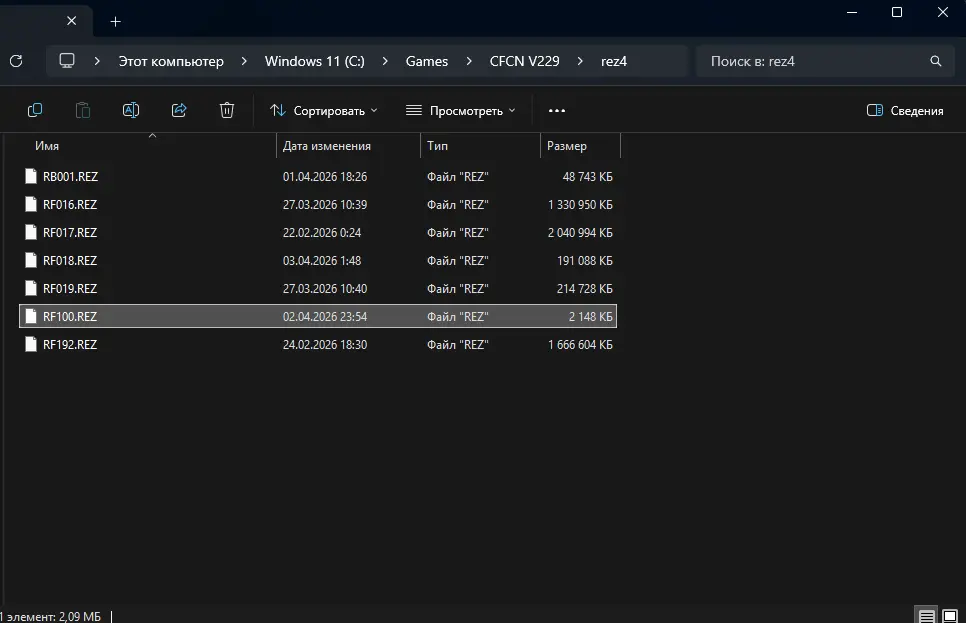The width and height of the screenshot is (966, 623).
Task: Go to Windows 11 (C:) breadcrumb
Action: click(315, 61)
